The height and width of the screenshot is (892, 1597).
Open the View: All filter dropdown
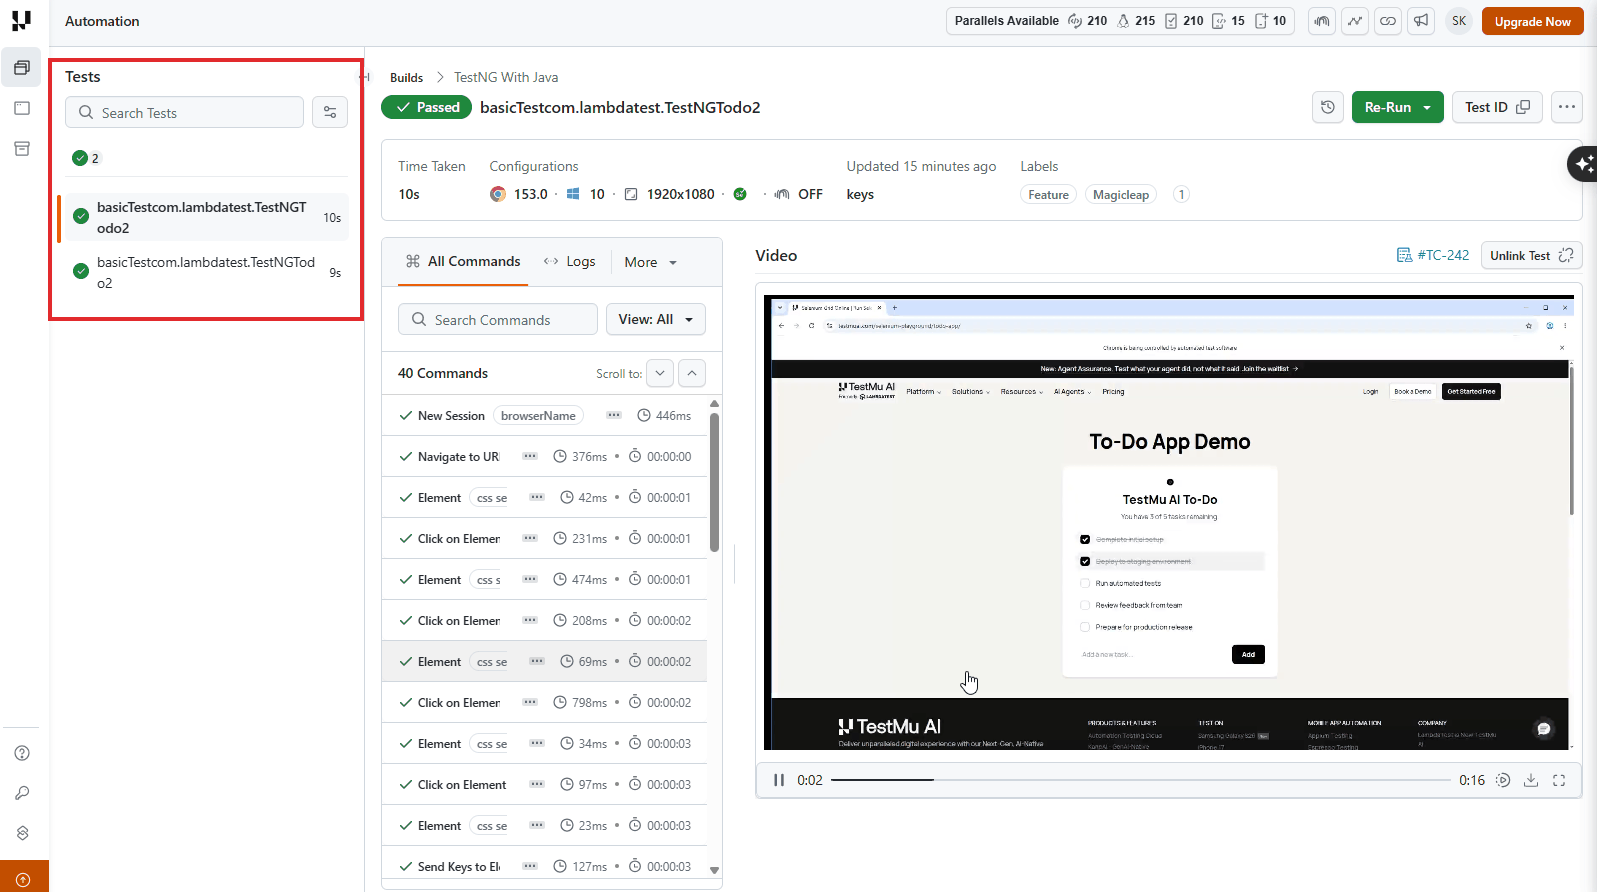(x=656, y=319)
